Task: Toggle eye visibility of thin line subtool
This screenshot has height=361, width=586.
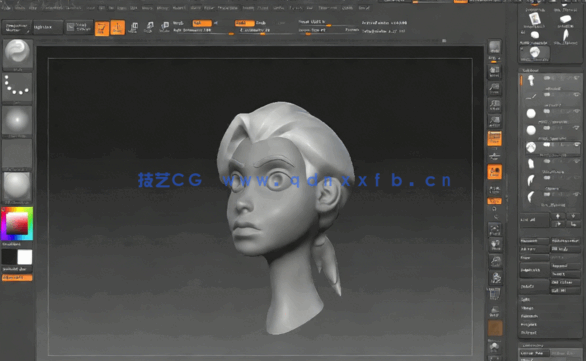Action: tap(576, 95)
